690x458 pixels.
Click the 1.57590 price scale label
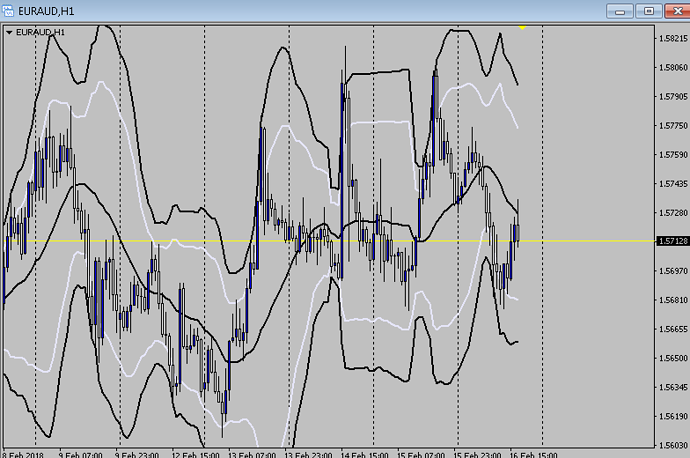coord(673,154)
